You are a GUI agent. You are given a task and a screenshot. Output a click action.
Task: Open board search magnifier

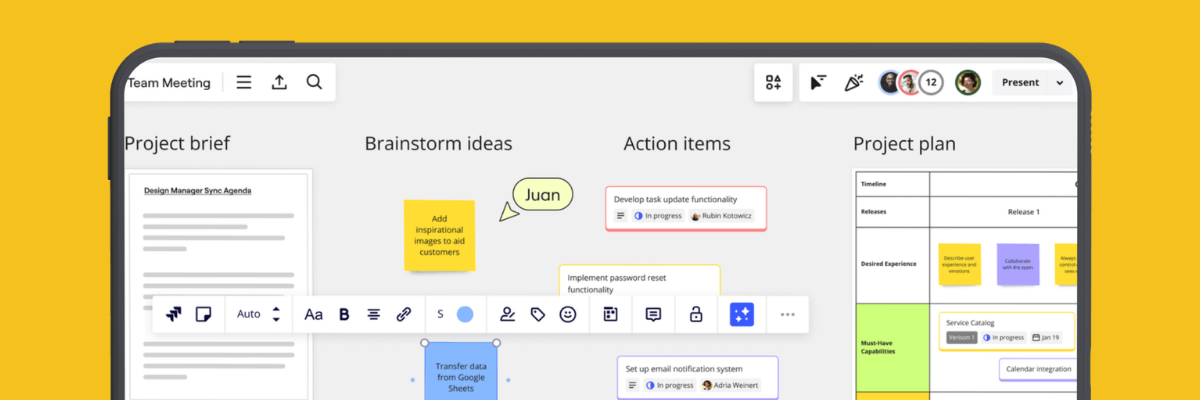pos(314,83)
